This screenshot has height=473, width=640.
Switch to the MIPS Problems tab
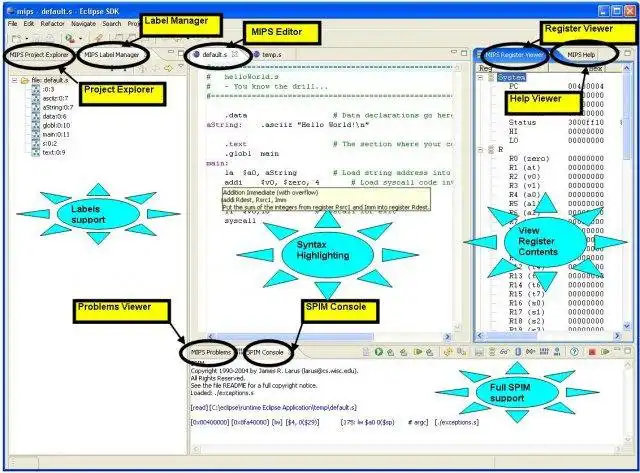click(211, 352)
